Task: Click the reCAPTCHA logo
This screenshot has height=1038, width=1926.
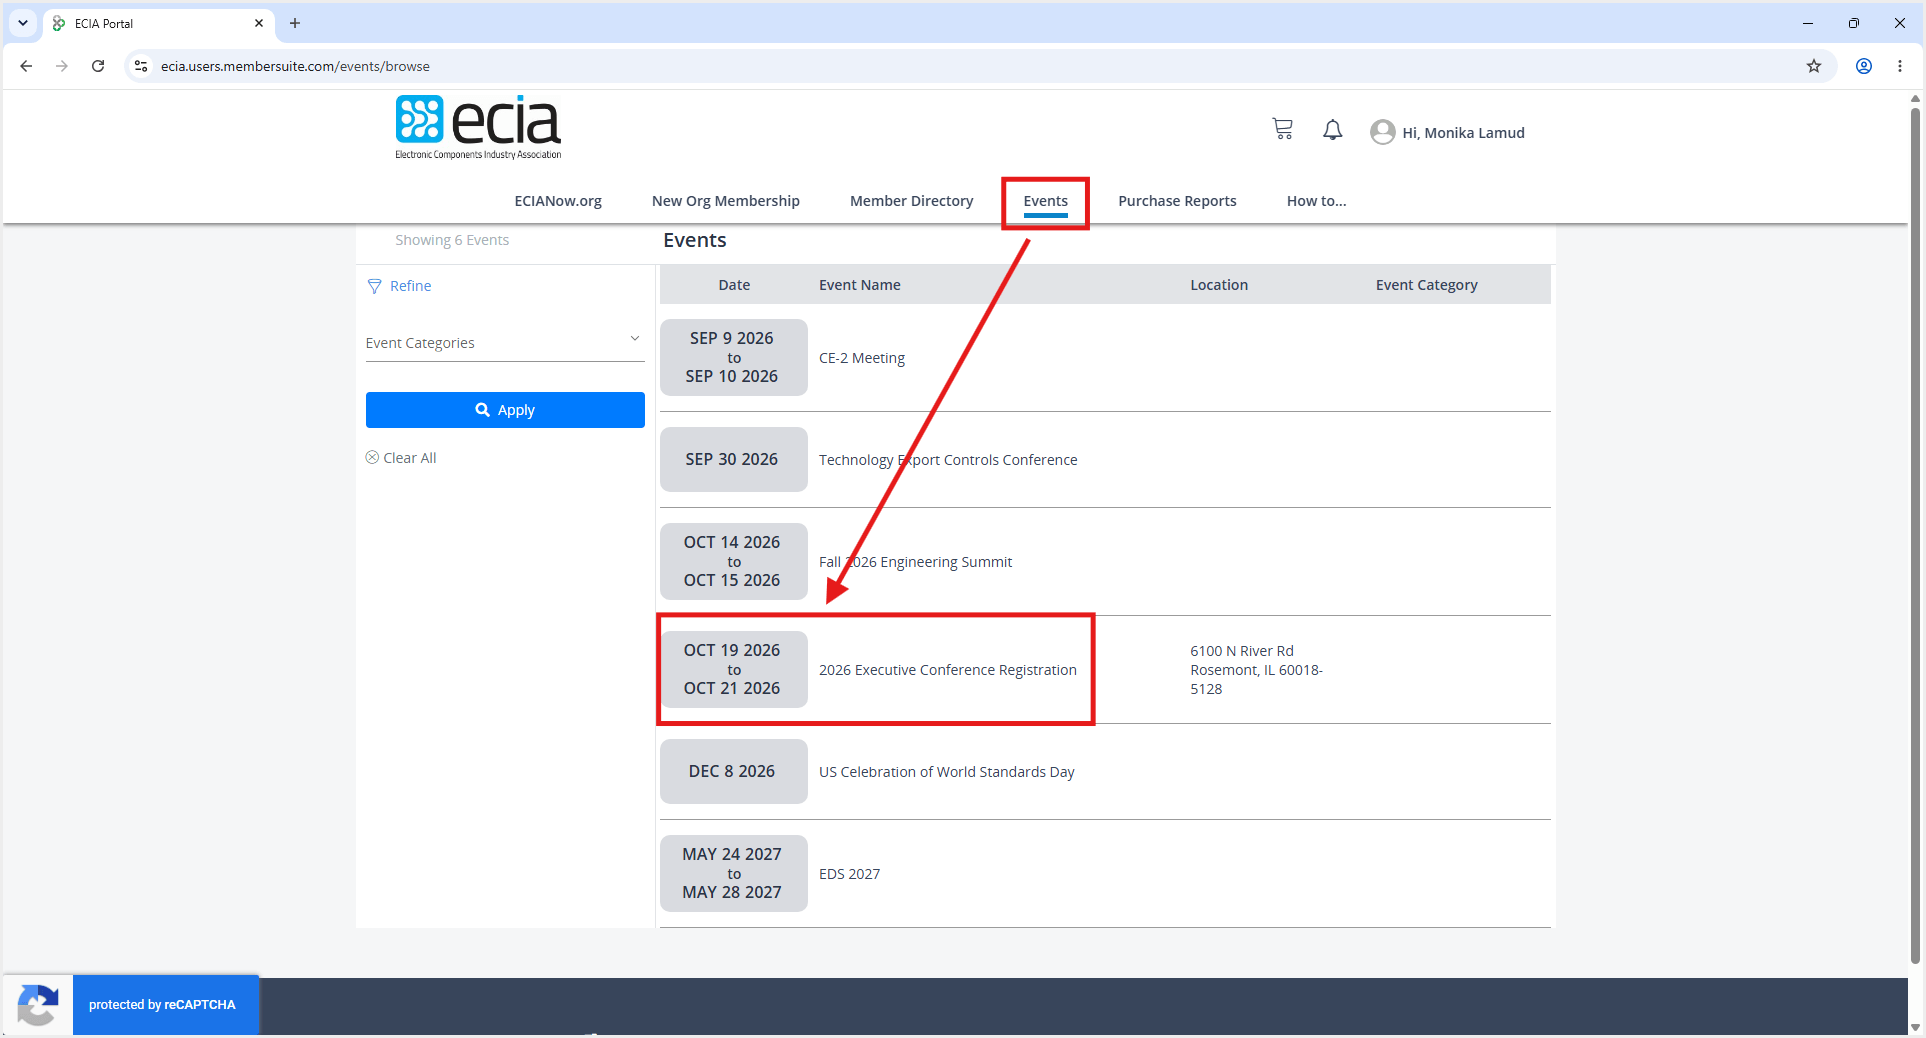Action: [38, 1004]
